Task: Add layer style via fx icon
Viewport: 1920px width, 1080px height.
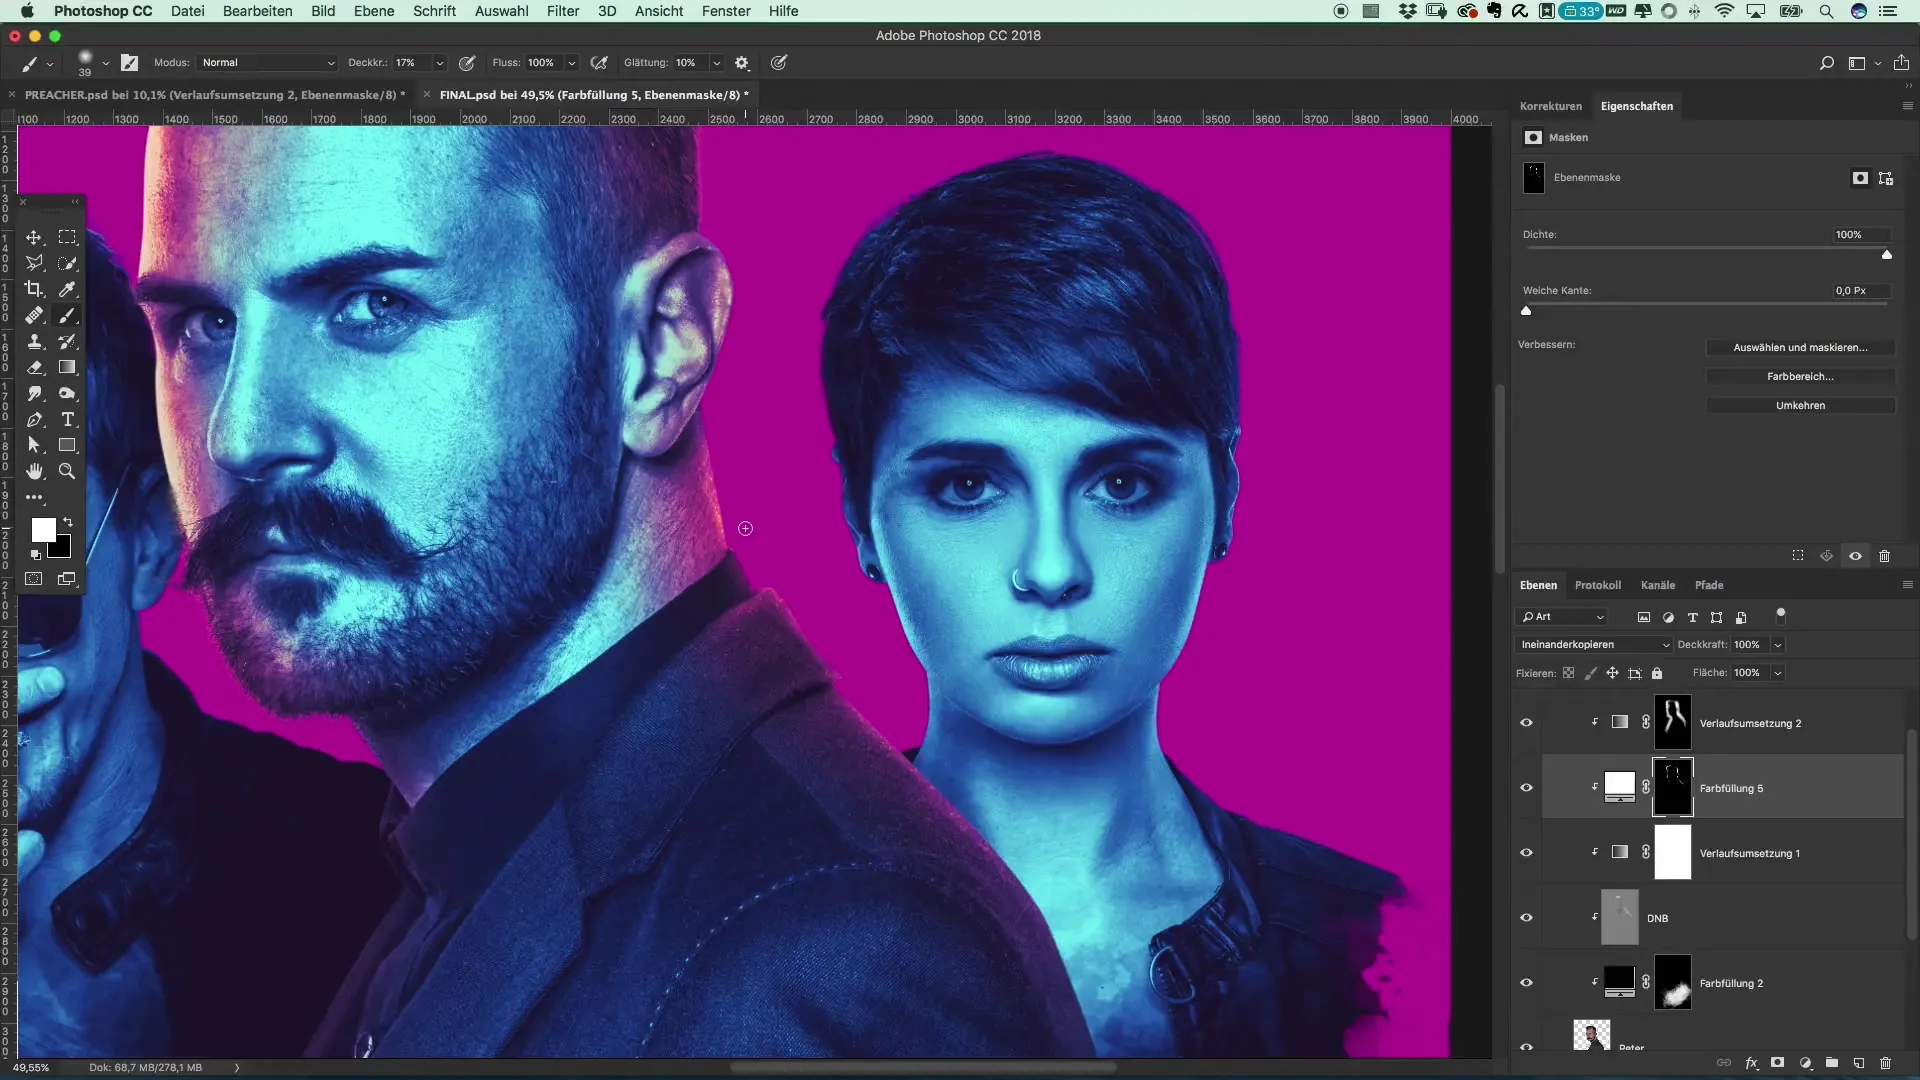Action: (x=1751, y=1063)
